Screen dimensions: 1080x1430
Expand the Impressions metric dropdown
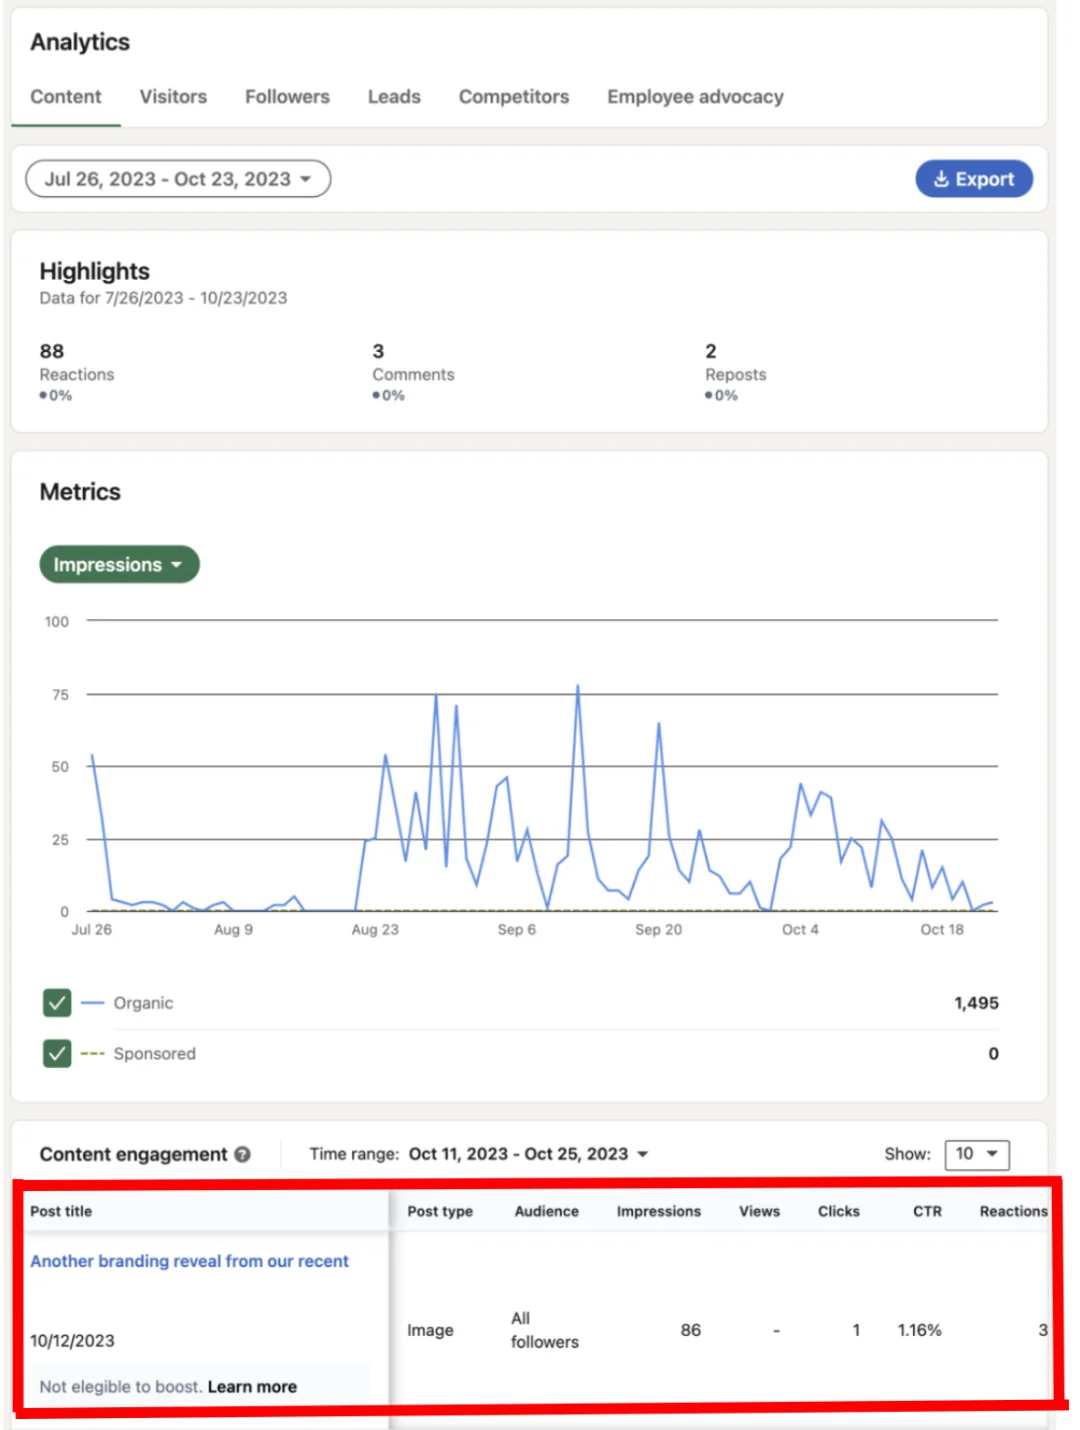119,565
